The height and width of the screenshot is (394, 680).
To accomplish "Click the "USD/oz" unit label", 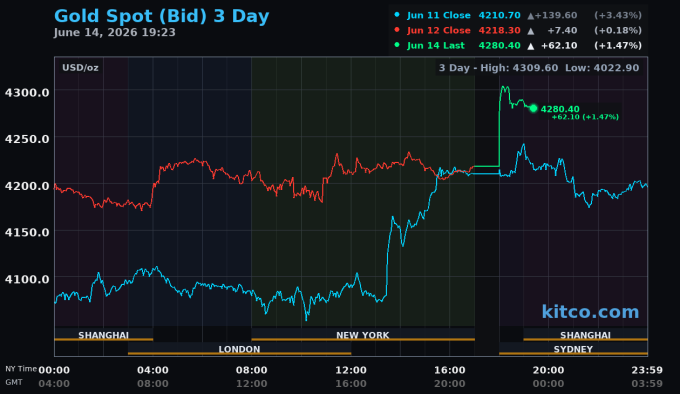I will [x=80, y=68].
